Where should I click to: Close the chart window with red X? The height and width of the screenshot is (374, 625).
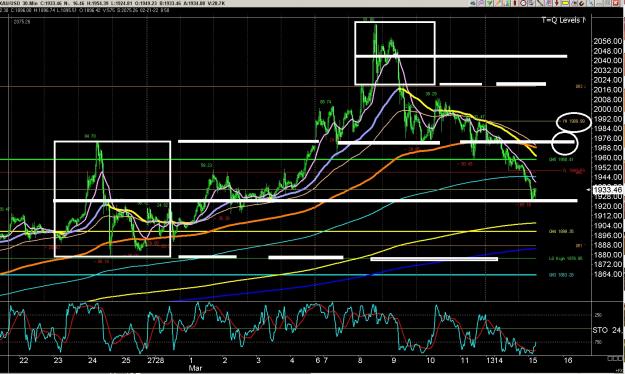pyautogui.click(x=616, y=3)
